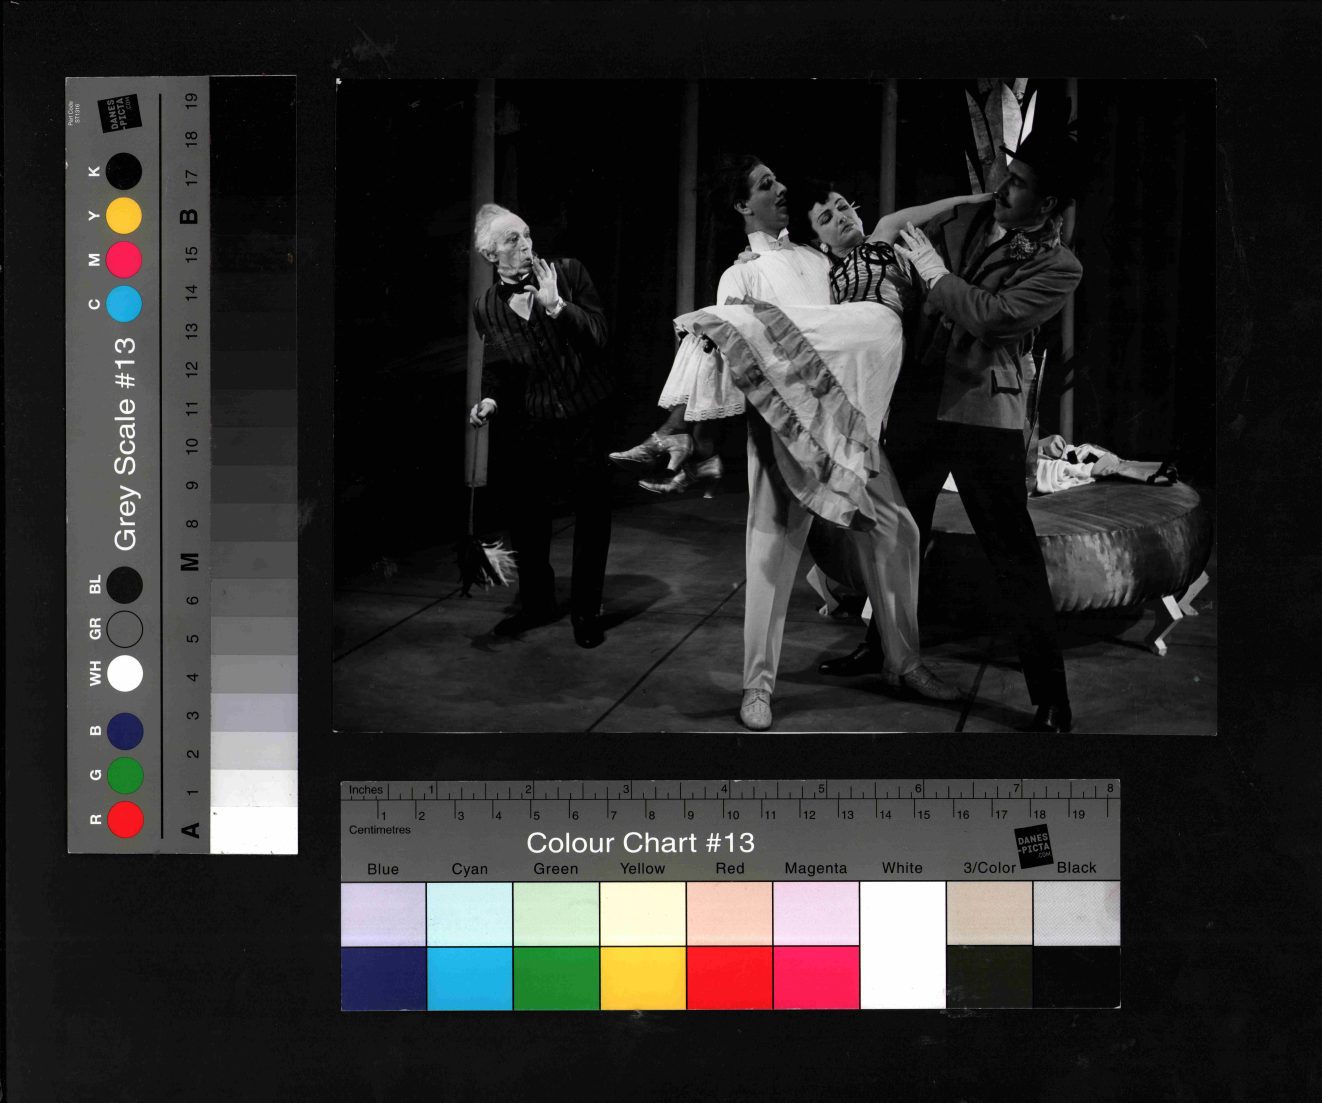Select the red R circle on grey scale card
The image size is (1322, 1103).
pos(125,819)
